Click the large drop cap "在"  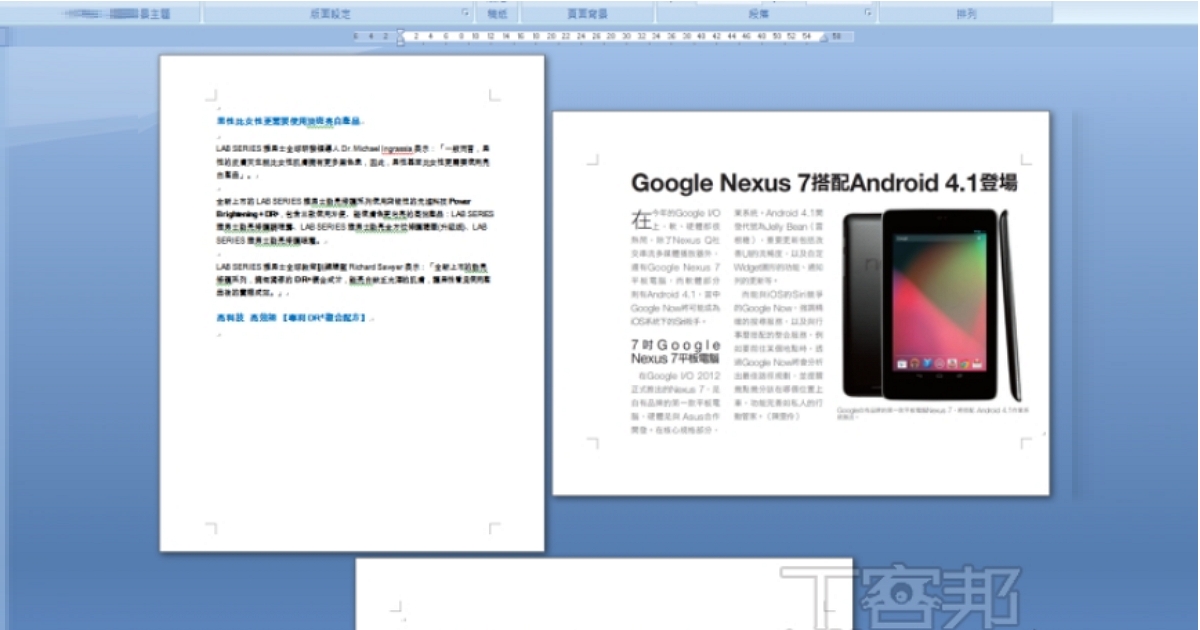click(640, 218)
